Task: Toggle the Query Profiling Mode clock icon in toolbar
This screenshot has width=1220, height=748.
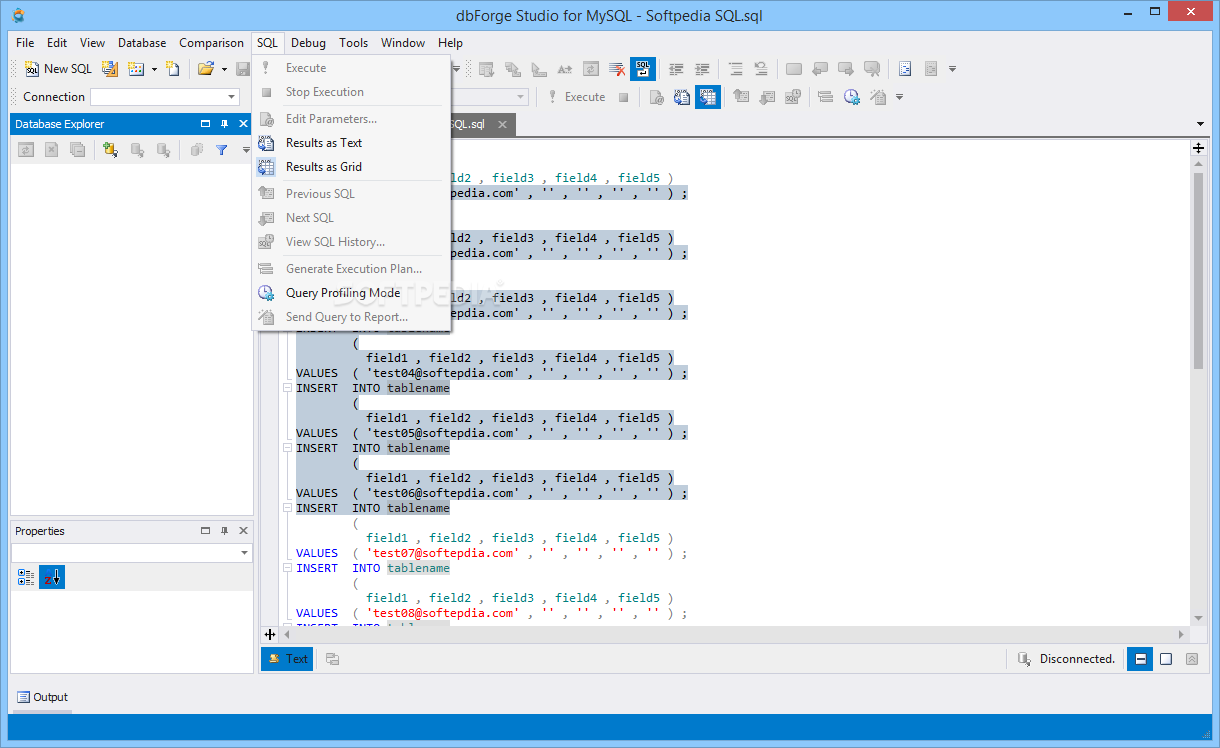Action: coord(852,97)
